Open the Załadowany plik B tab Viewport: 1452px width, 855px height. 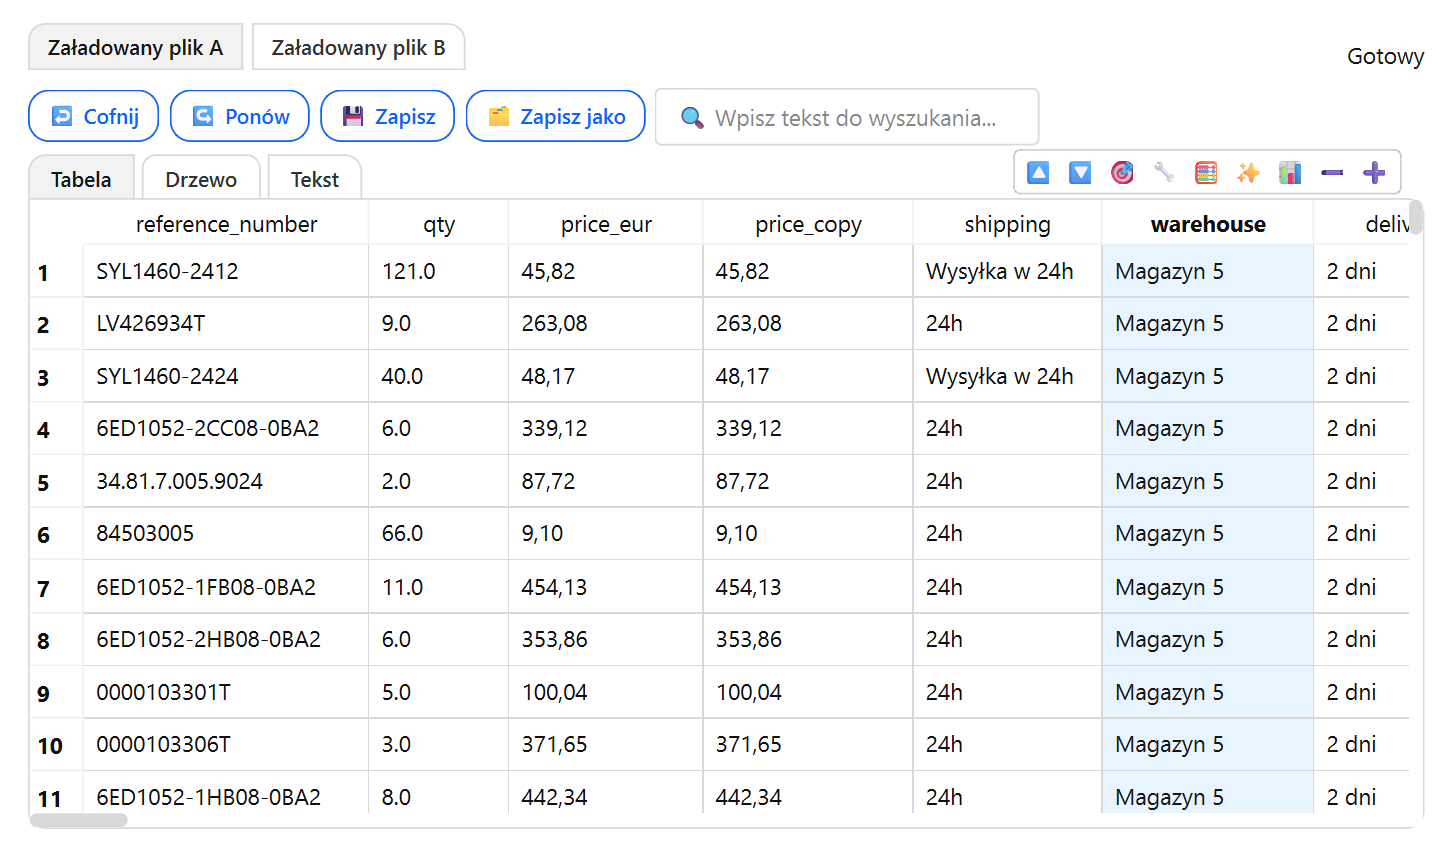(x=358, y=48)
